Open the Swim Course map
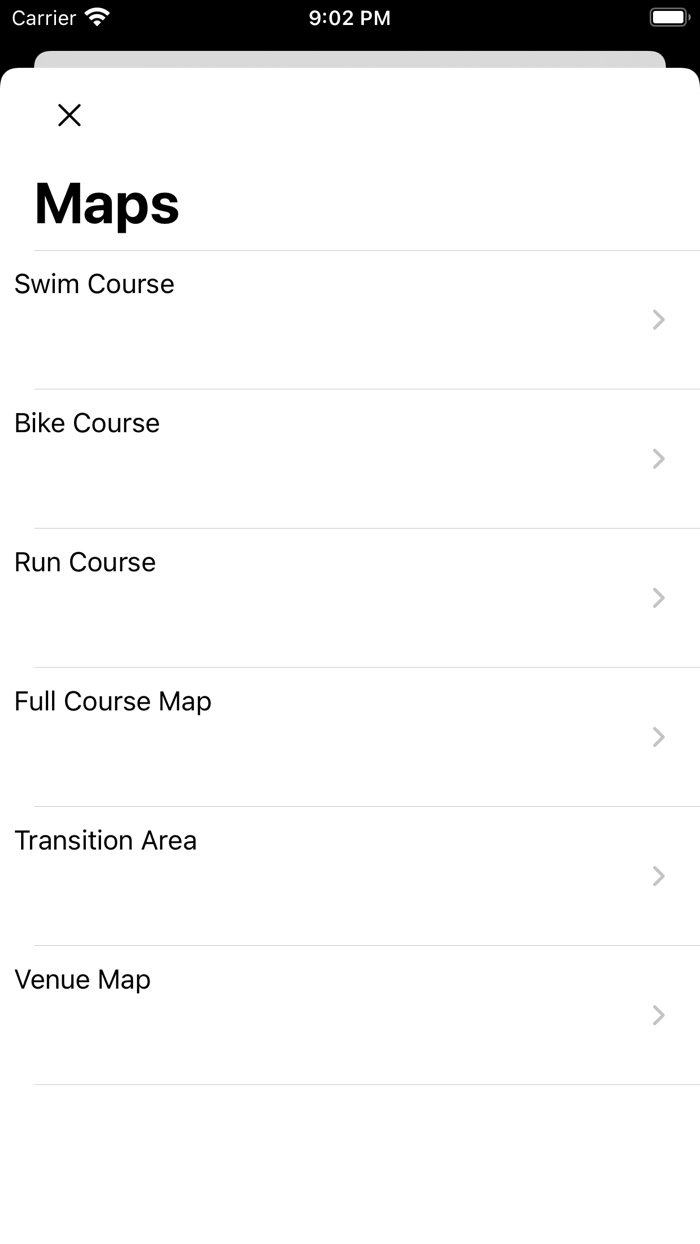Image resolution: width=700 pixels, height=1244 pixels. (94, 284)
